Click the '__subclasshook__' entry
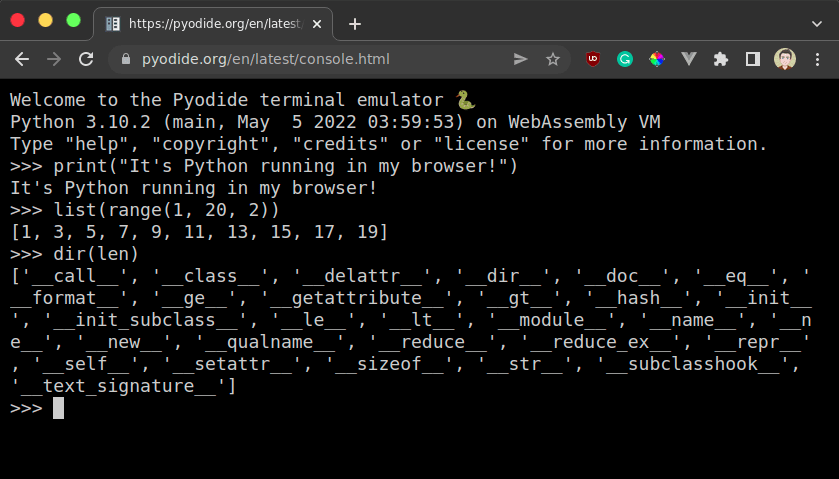Viewport: 839px width, 479px height. coord(693,364)
